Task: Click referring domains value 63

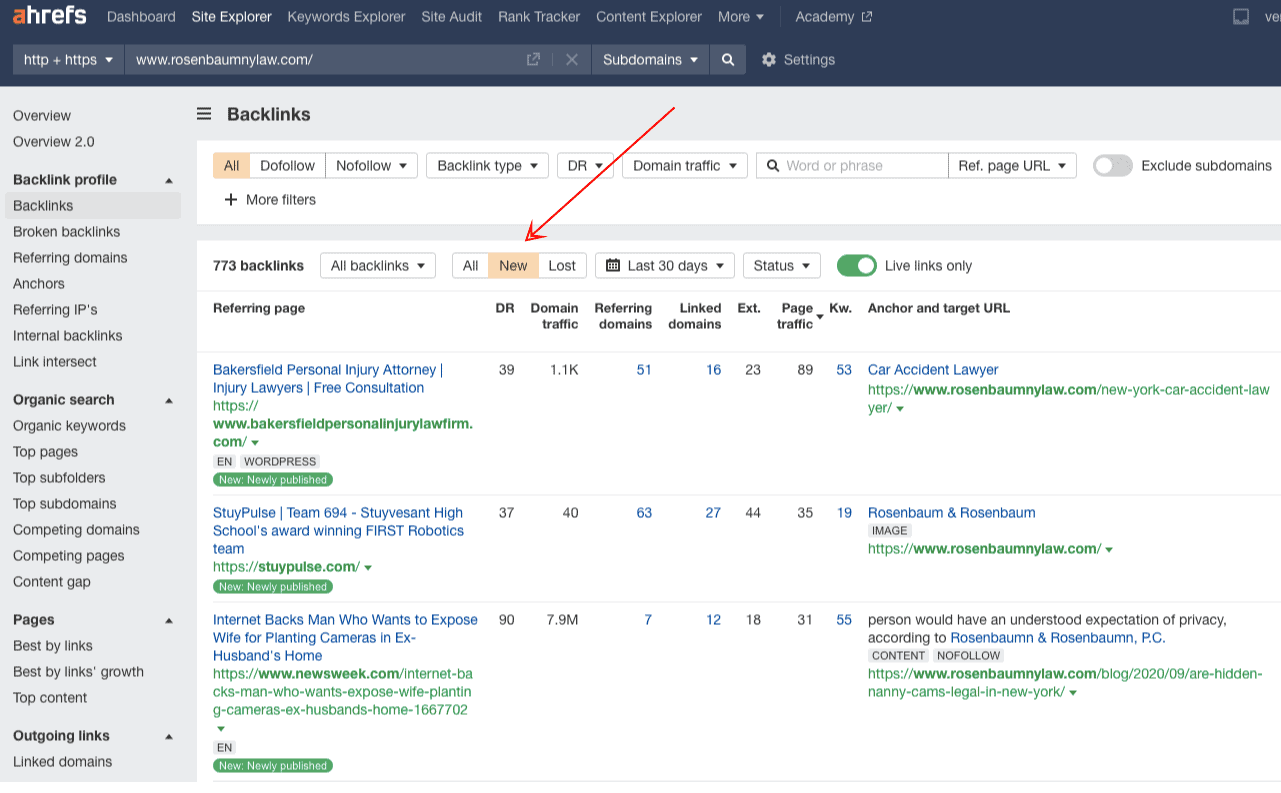Action: [644, 513]
